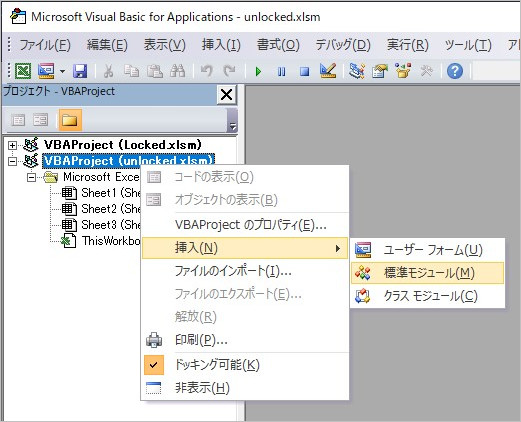This screenshot has width=521, height=422.
Task: Open the ツール(T) menu
Action: [x=468, y=45]
